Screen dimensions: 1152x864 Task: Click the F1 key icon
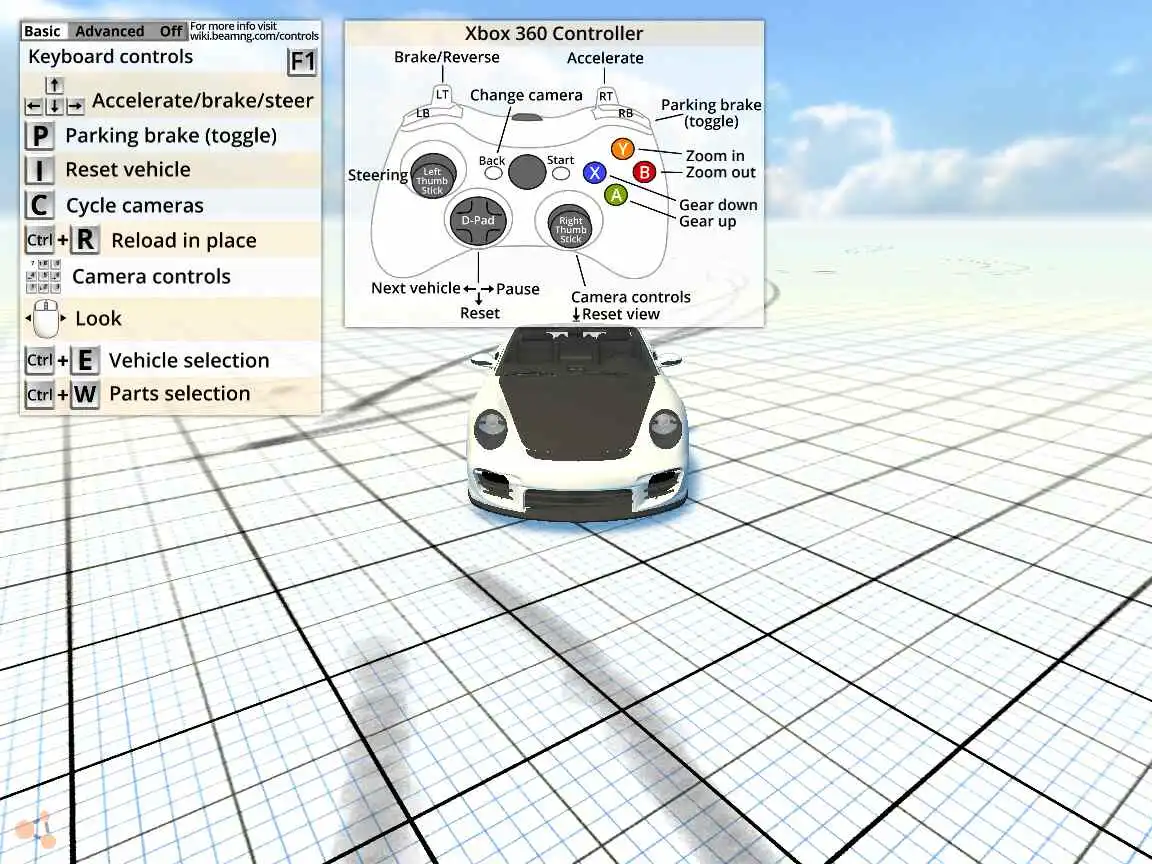[x=302, y=62]
